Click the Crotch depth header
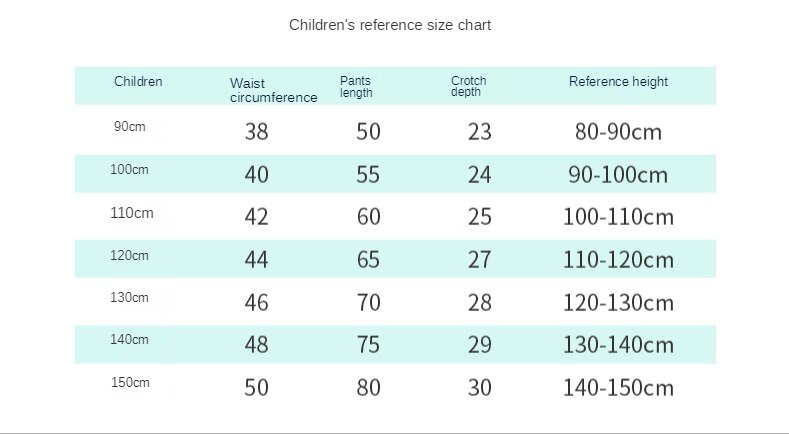 pyautogui.click(x=468, y=86)
